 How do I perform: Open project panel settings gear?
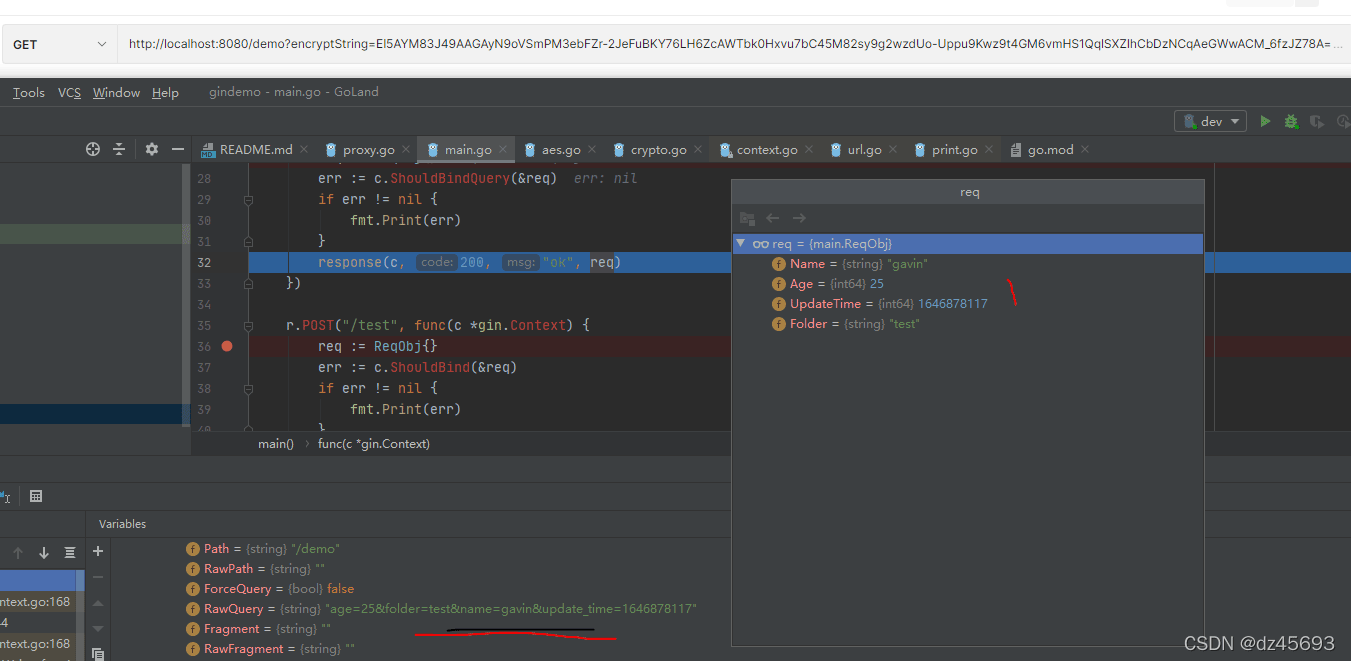point(151,149)
